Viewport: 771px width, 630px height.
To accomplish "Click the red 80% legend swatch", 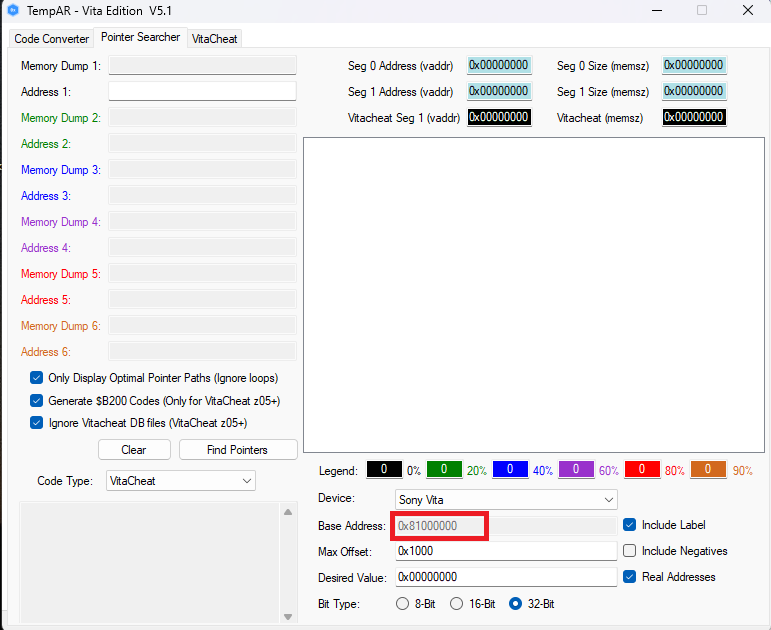I will [642, 470].
